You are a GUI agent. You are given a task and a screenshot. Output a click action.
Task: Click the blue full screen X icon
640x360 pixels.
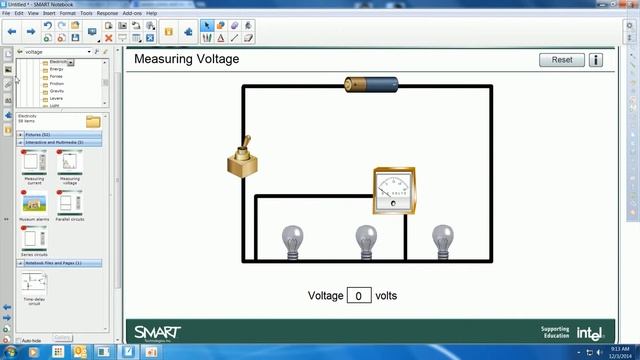pos(150,38)
